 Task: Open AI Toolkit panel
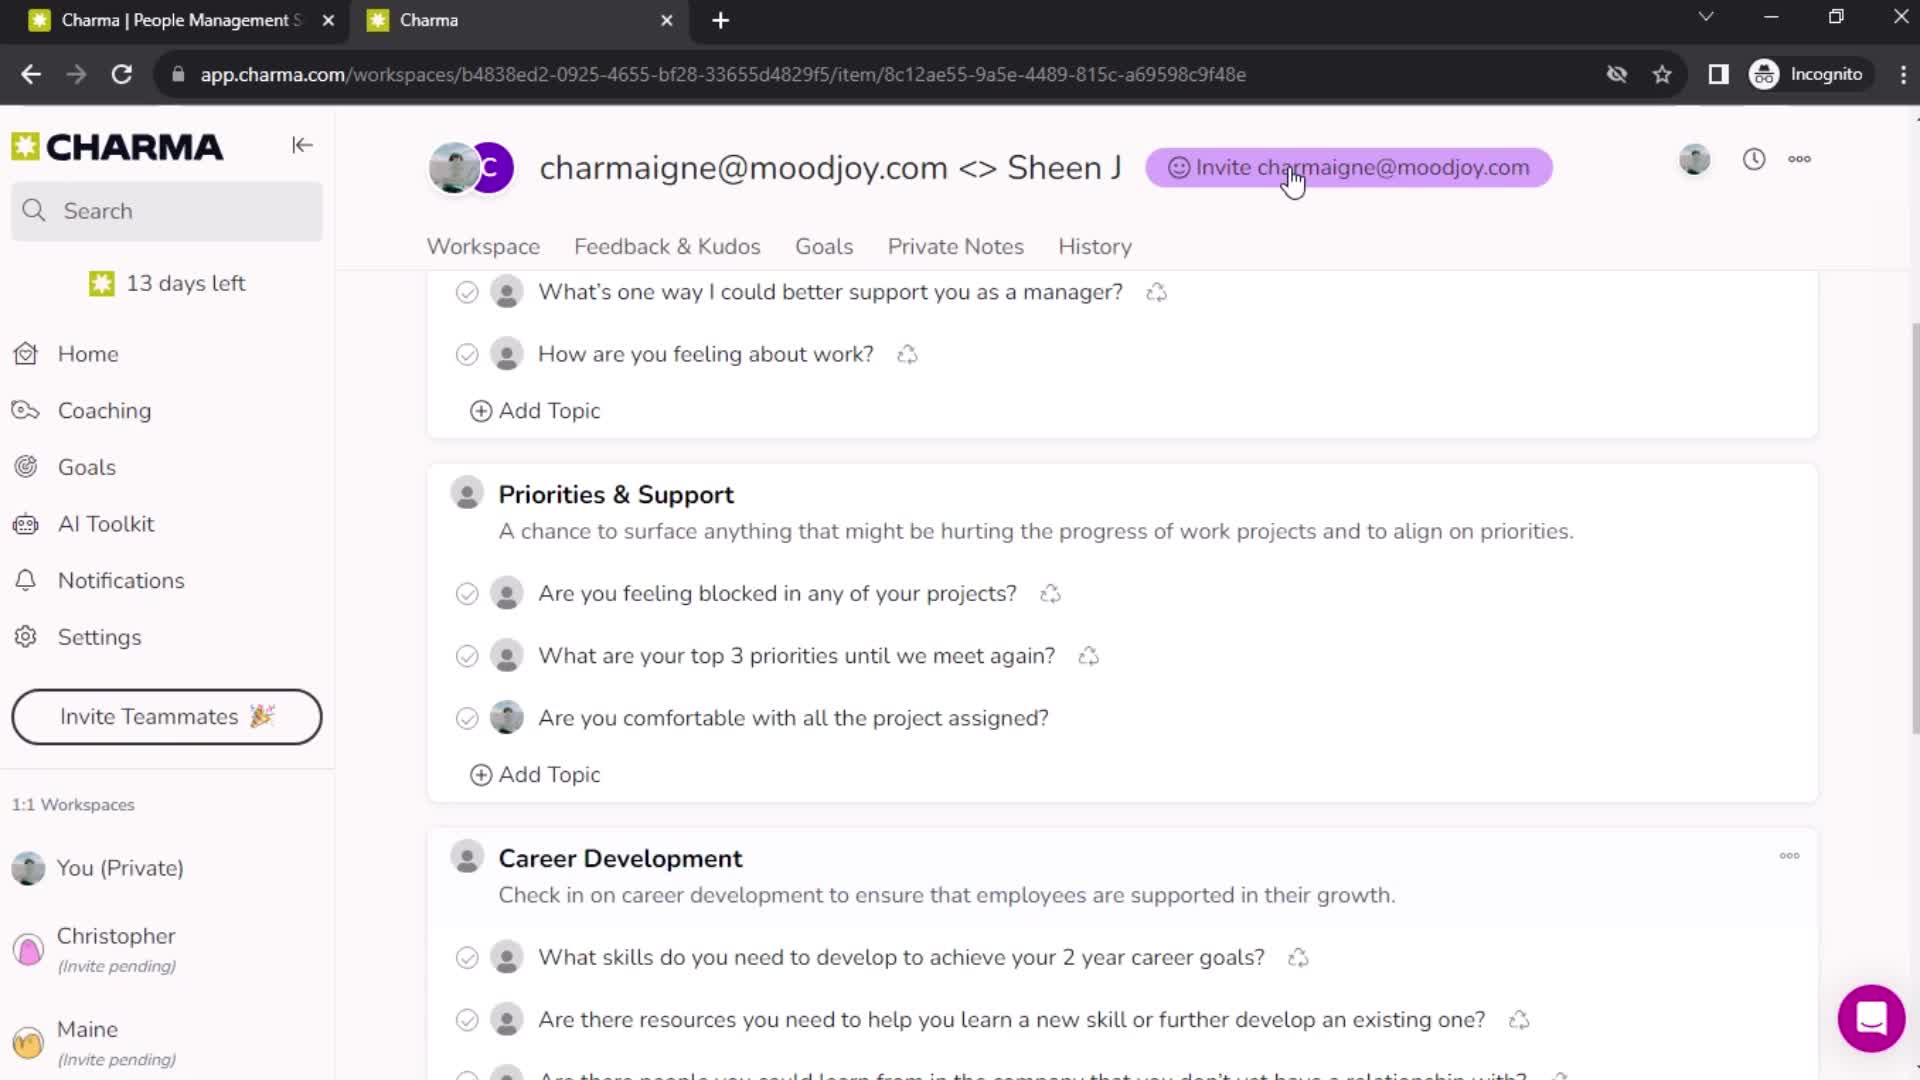tap(107, 524)
